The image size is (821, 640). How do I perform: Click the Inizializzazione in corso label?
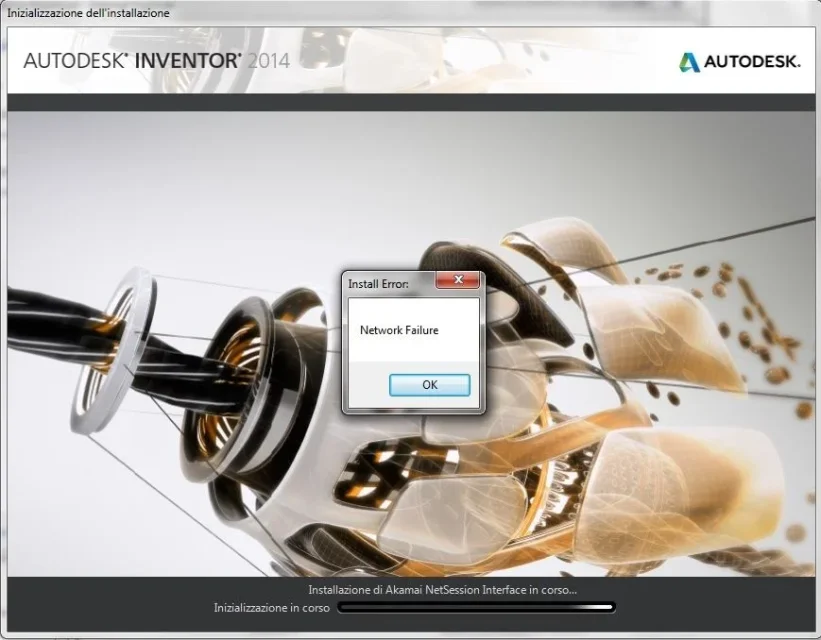(272, 608)
